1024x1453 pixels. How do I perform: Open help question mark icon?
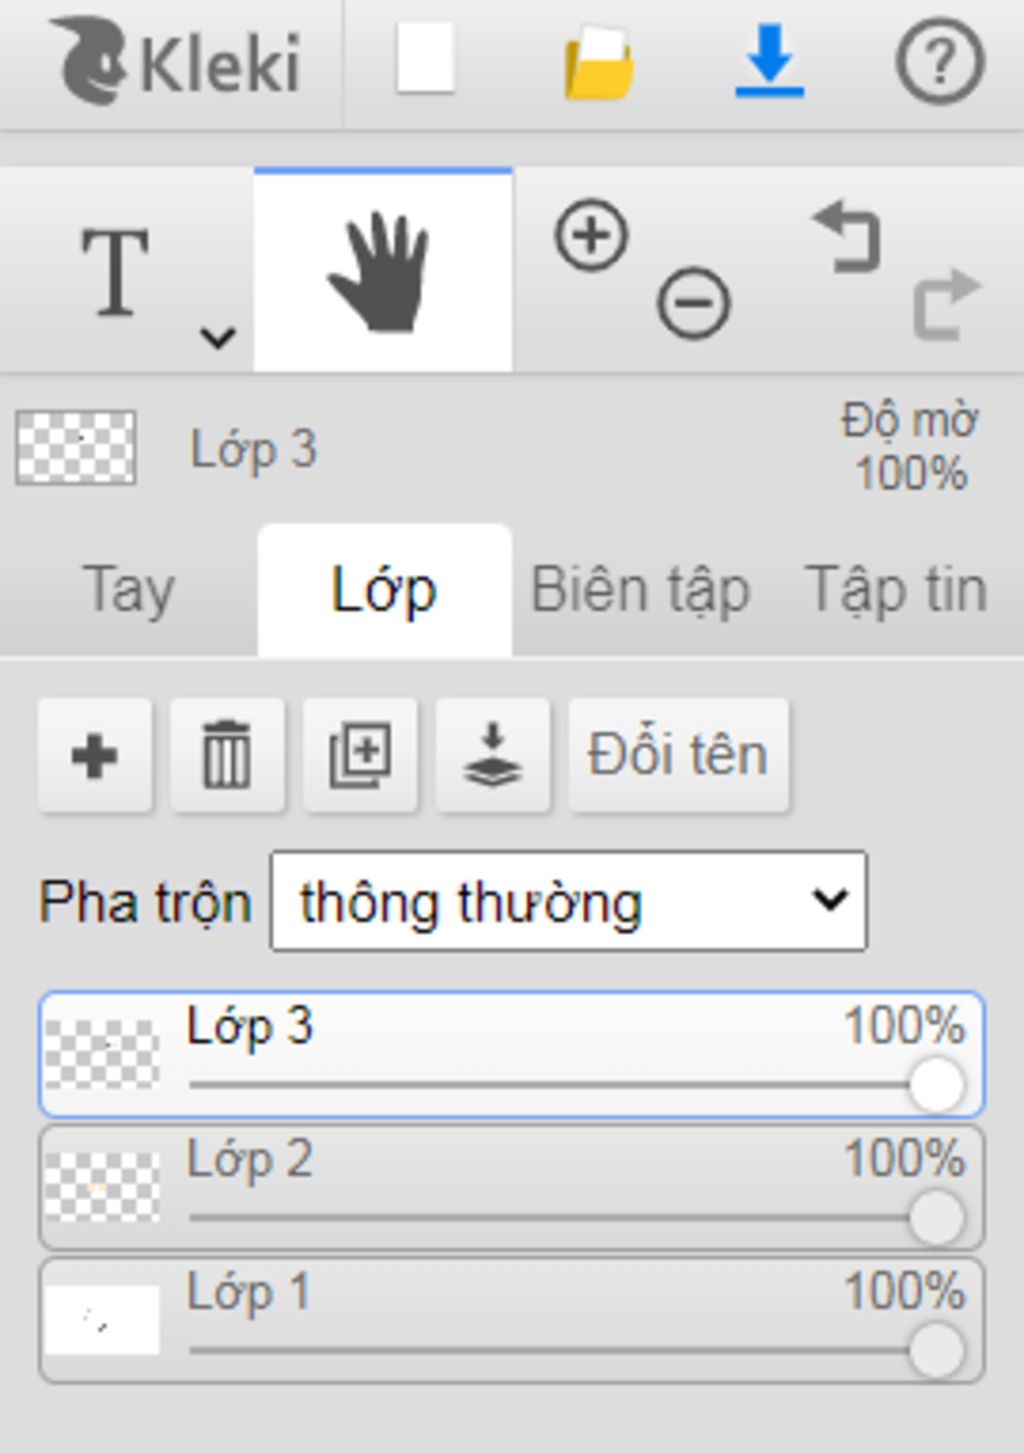(x=939, y=62)
